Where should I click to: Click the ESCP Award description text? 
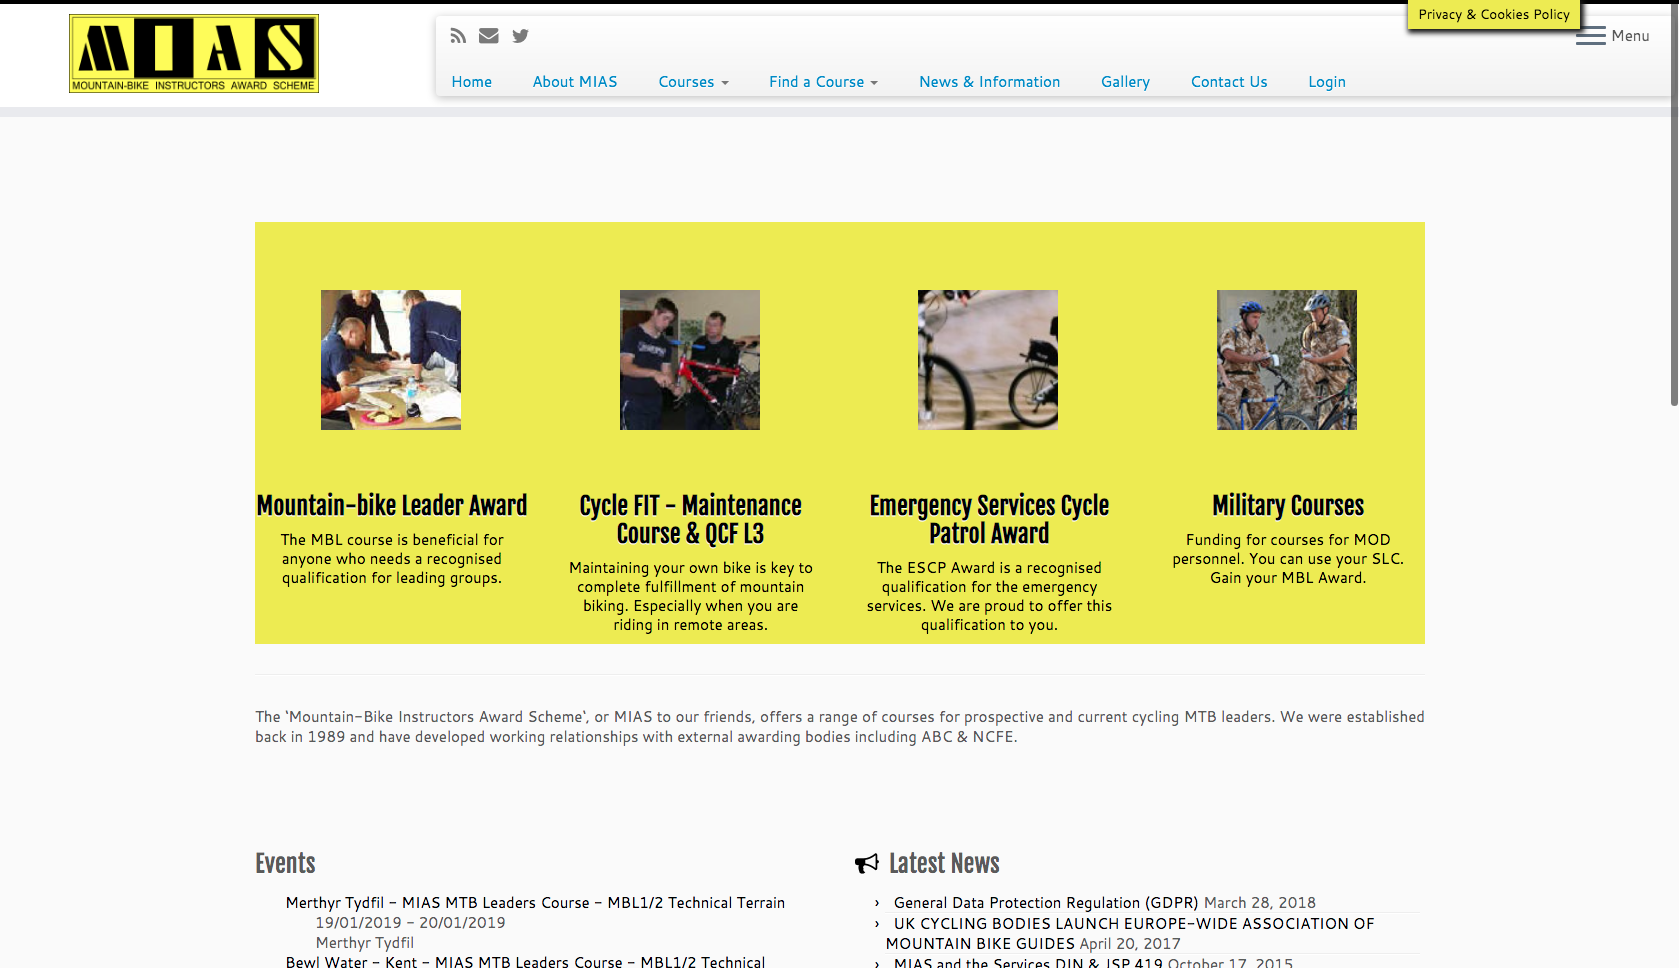[x=989, y=596]
